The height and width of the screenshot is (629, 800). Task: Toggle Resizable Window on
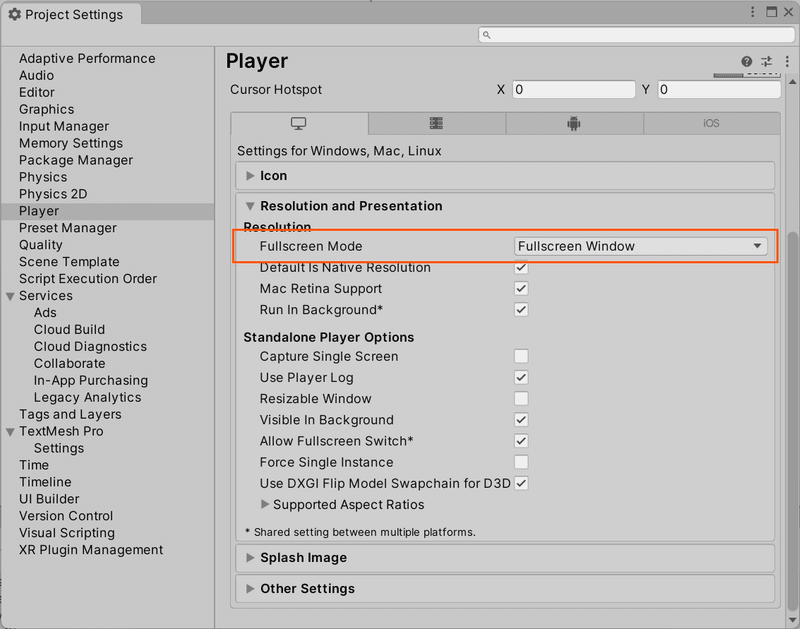(520, 399)
